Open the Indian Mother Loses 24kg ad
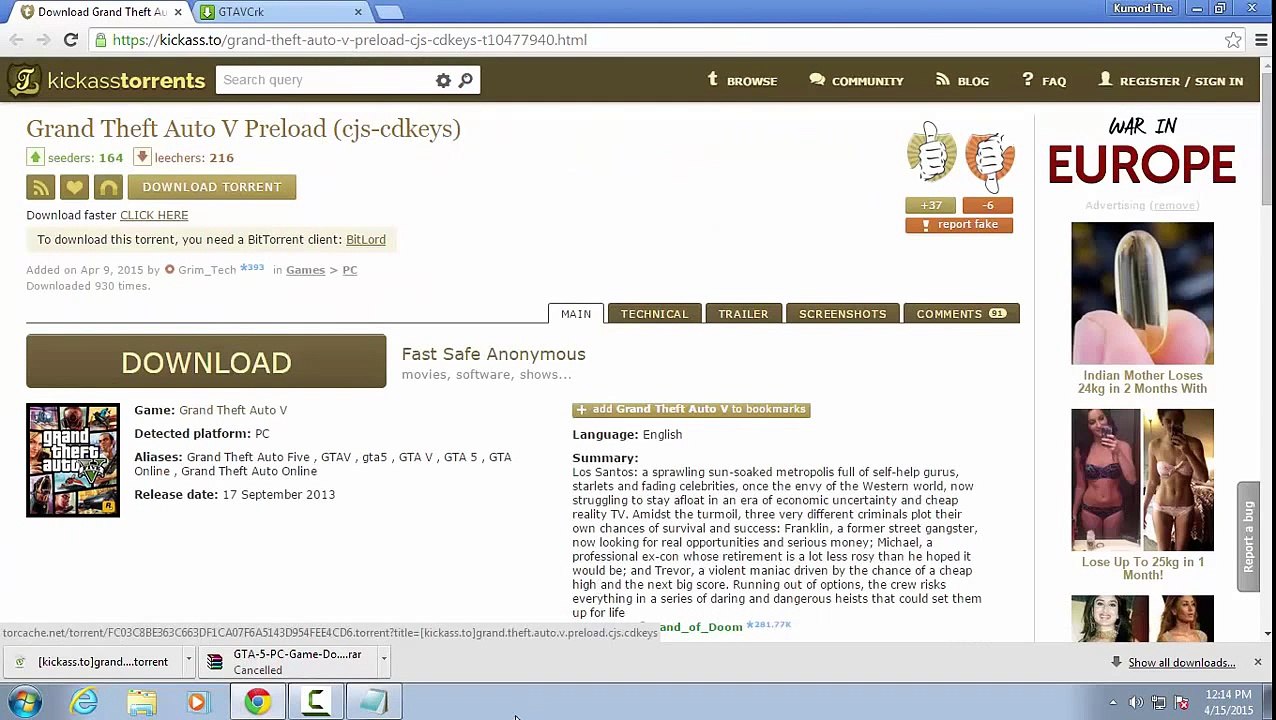The height and width of the screenshot is (720, 1276). 1143,308
